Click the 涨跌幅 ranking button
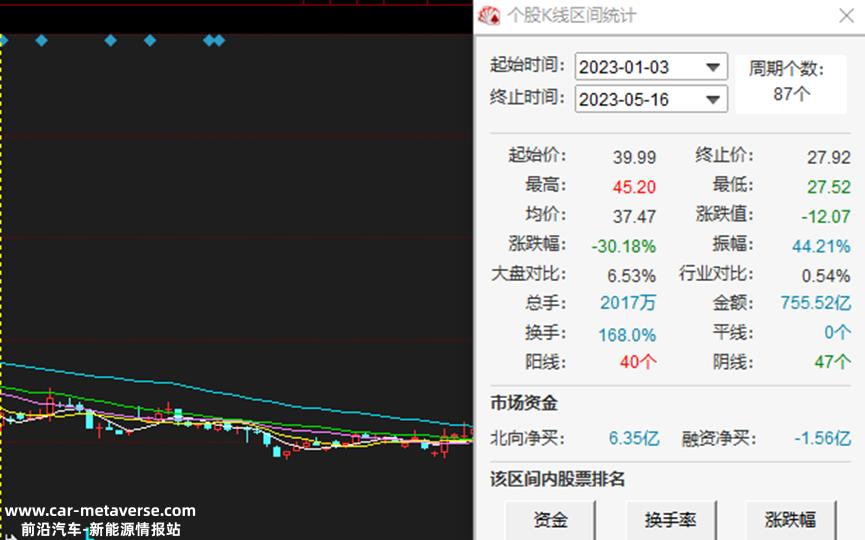 tap(791, 520)
